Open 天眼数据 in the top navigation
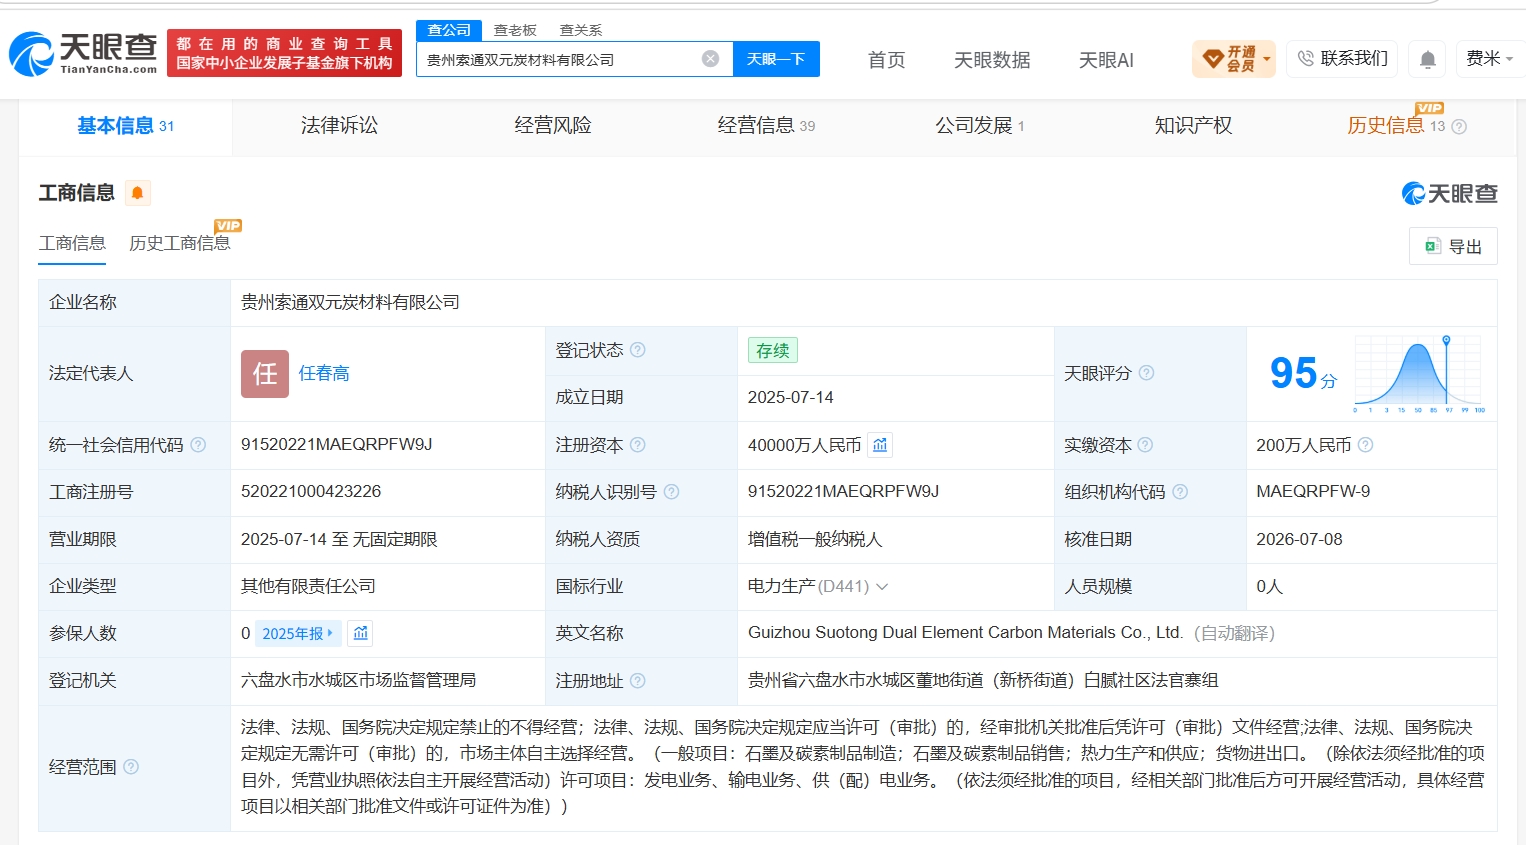The height and width of the screenshot is (845, 1526). (992, 60)
